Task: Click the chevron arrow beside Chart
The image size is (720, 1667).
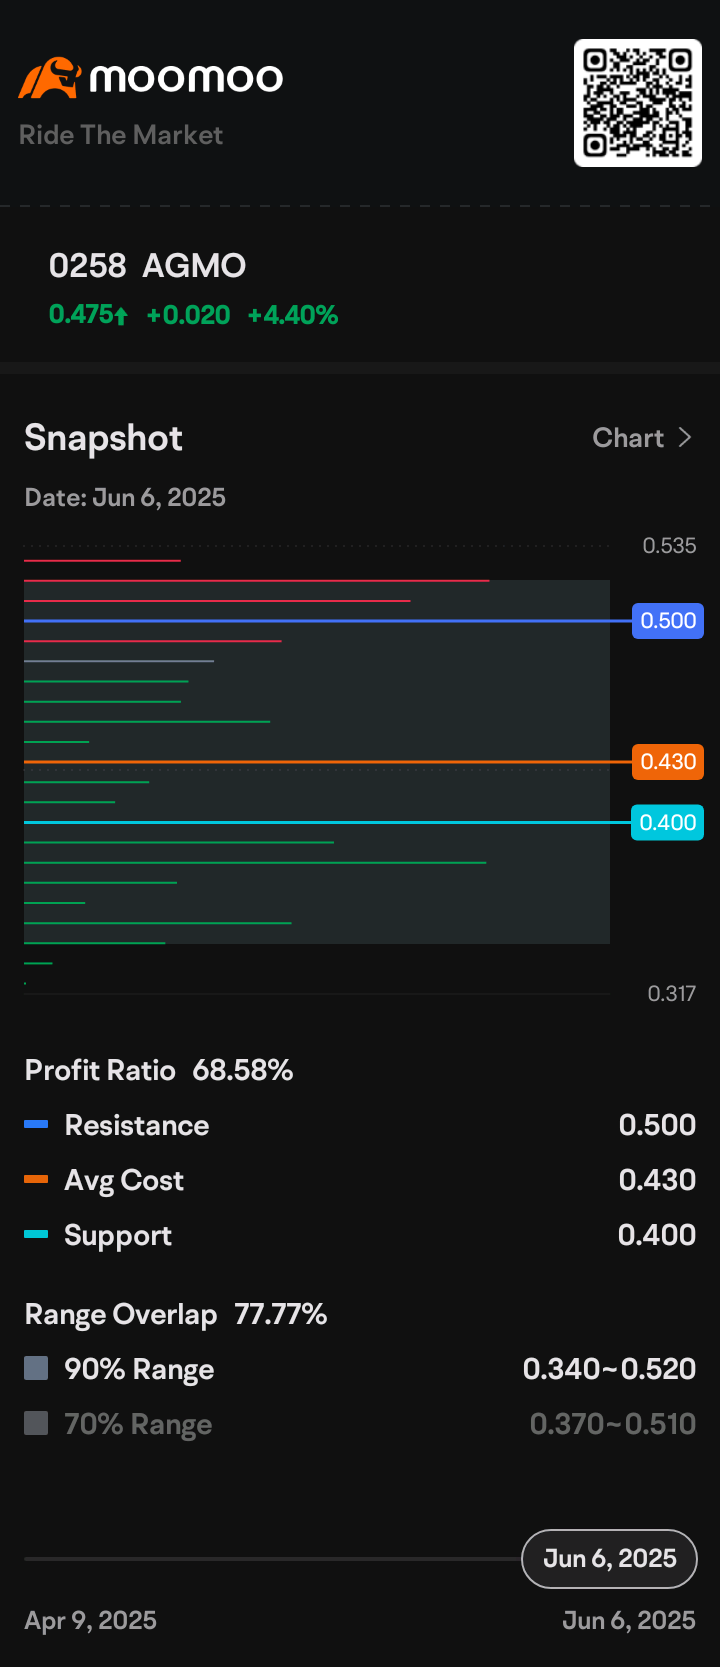Action: point(685,438)
